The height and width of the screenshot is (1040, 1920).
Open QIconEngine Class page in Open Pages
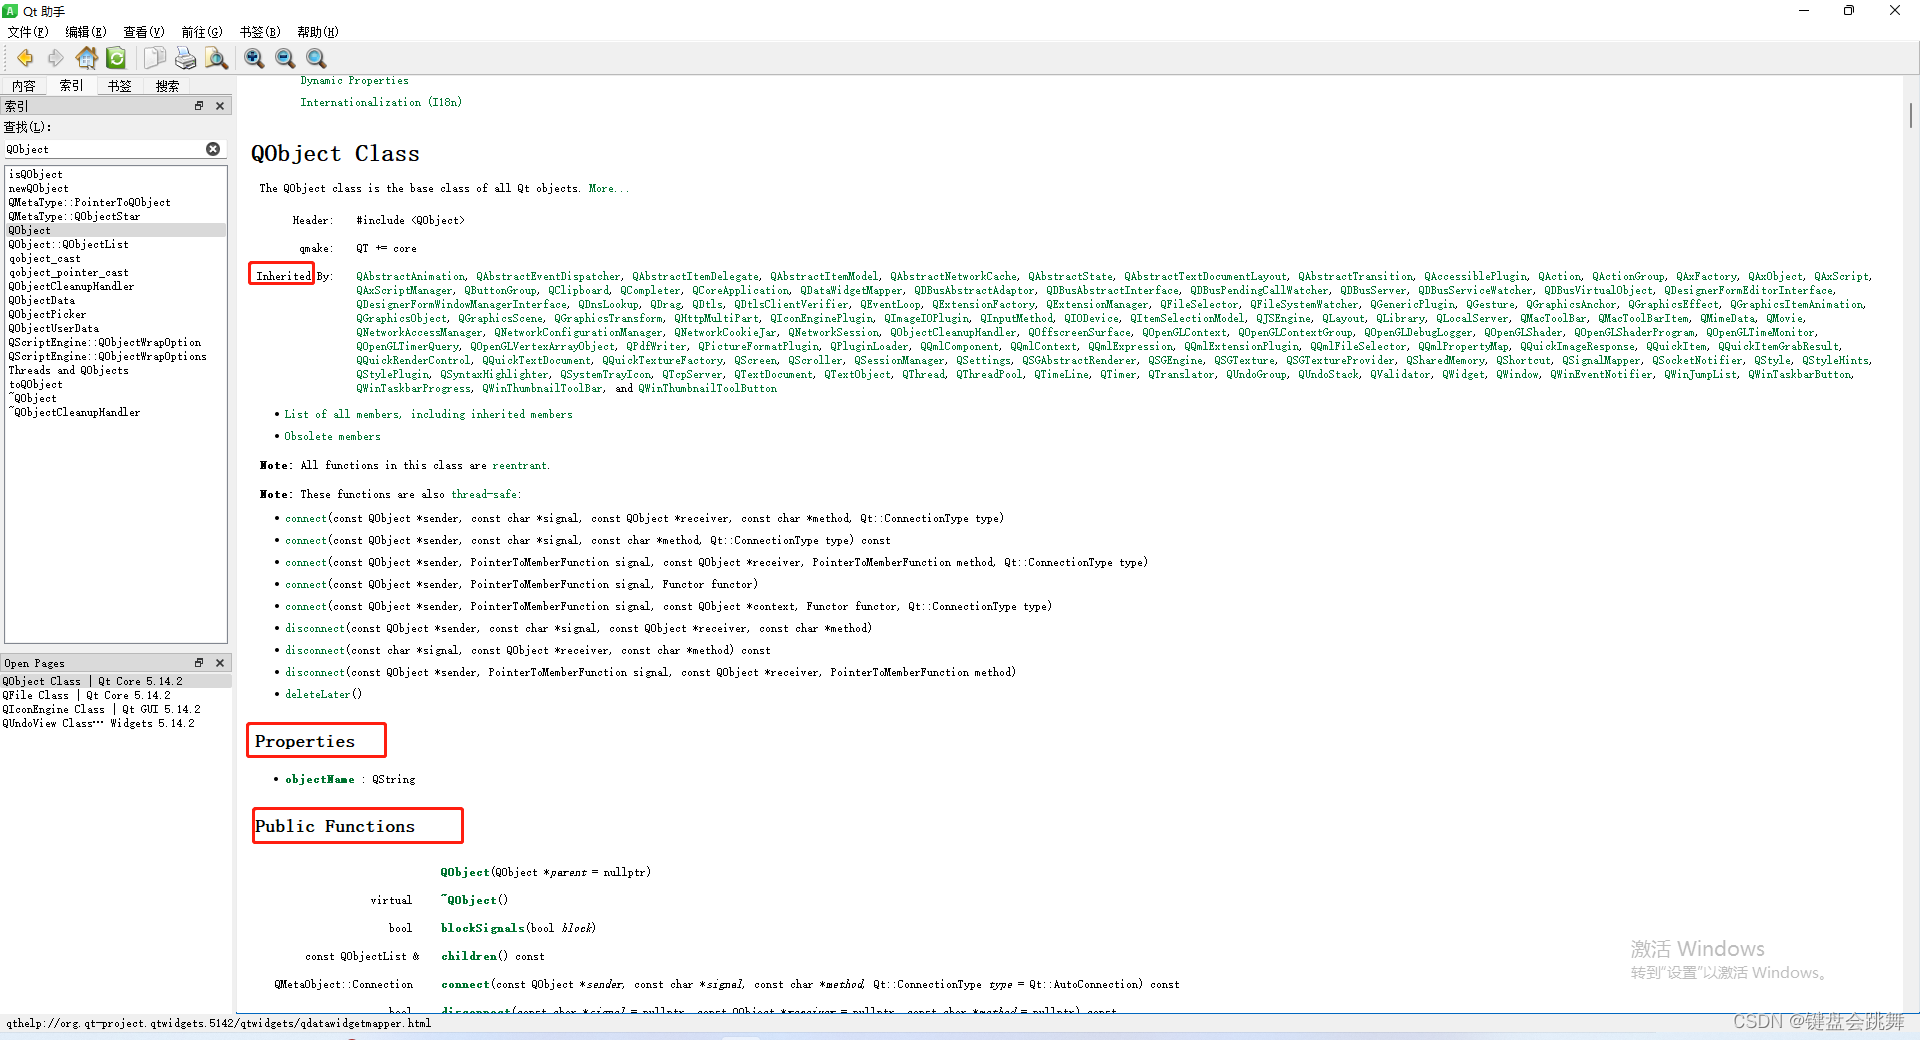coord(101,709)
